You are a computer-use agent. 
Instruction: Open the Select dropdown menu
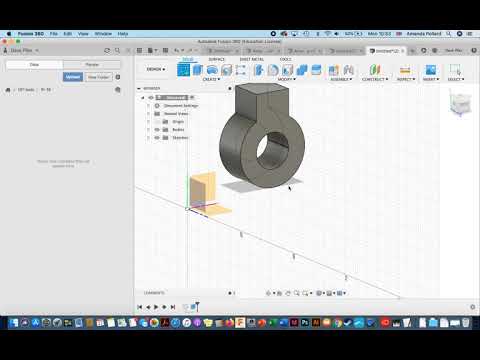click(456, 79)
